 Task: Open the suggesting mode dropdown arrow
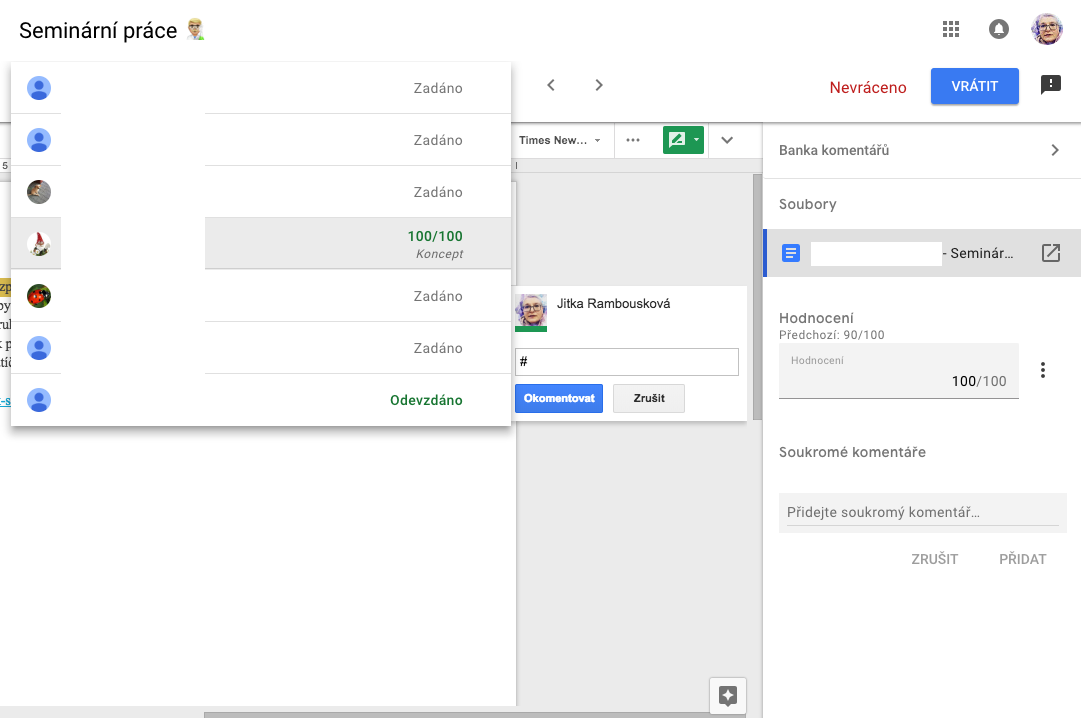696,140
